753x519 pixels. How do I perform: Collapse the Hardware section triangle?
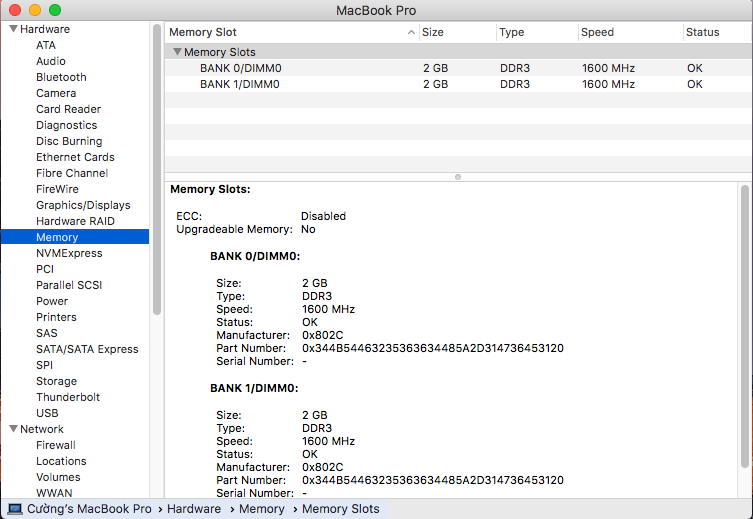(x=13, y=29)
